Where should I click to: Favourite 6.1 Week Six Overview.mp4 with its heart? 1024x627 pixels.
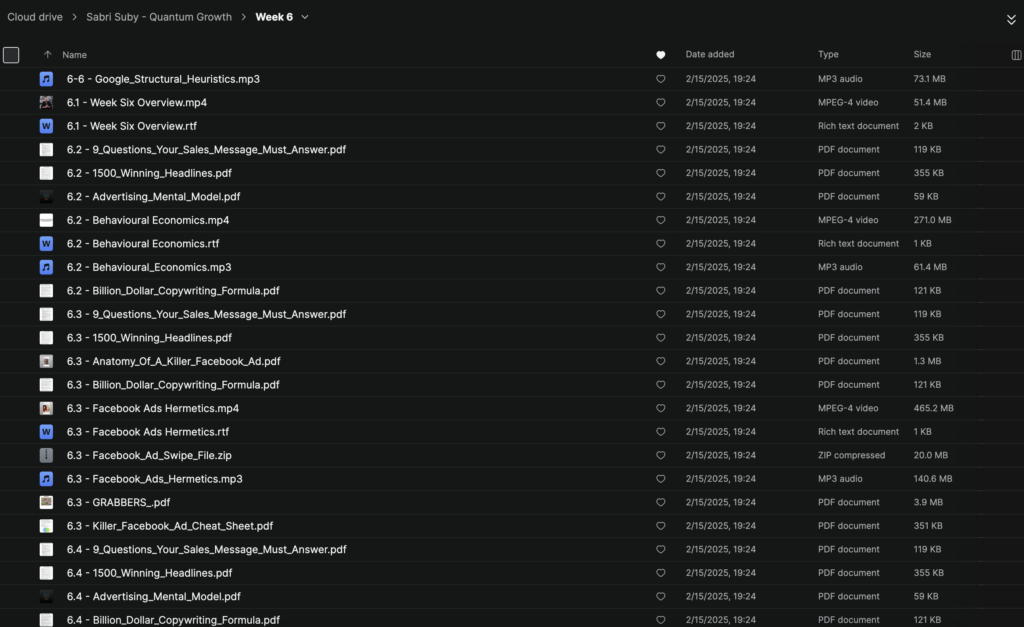pos(660,103)
